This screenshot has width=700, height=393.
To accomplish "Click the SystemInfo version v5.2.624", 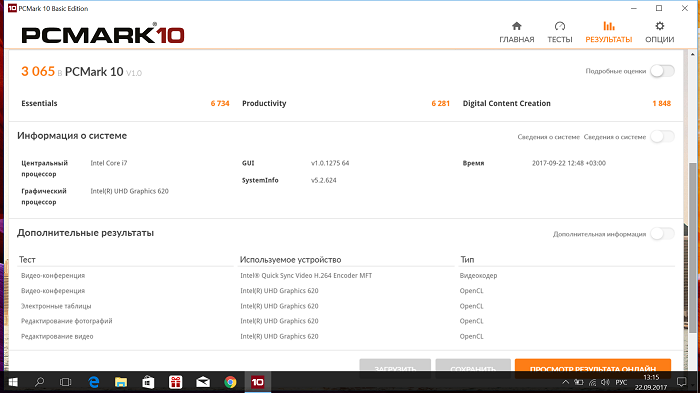I will pos(324,180).
